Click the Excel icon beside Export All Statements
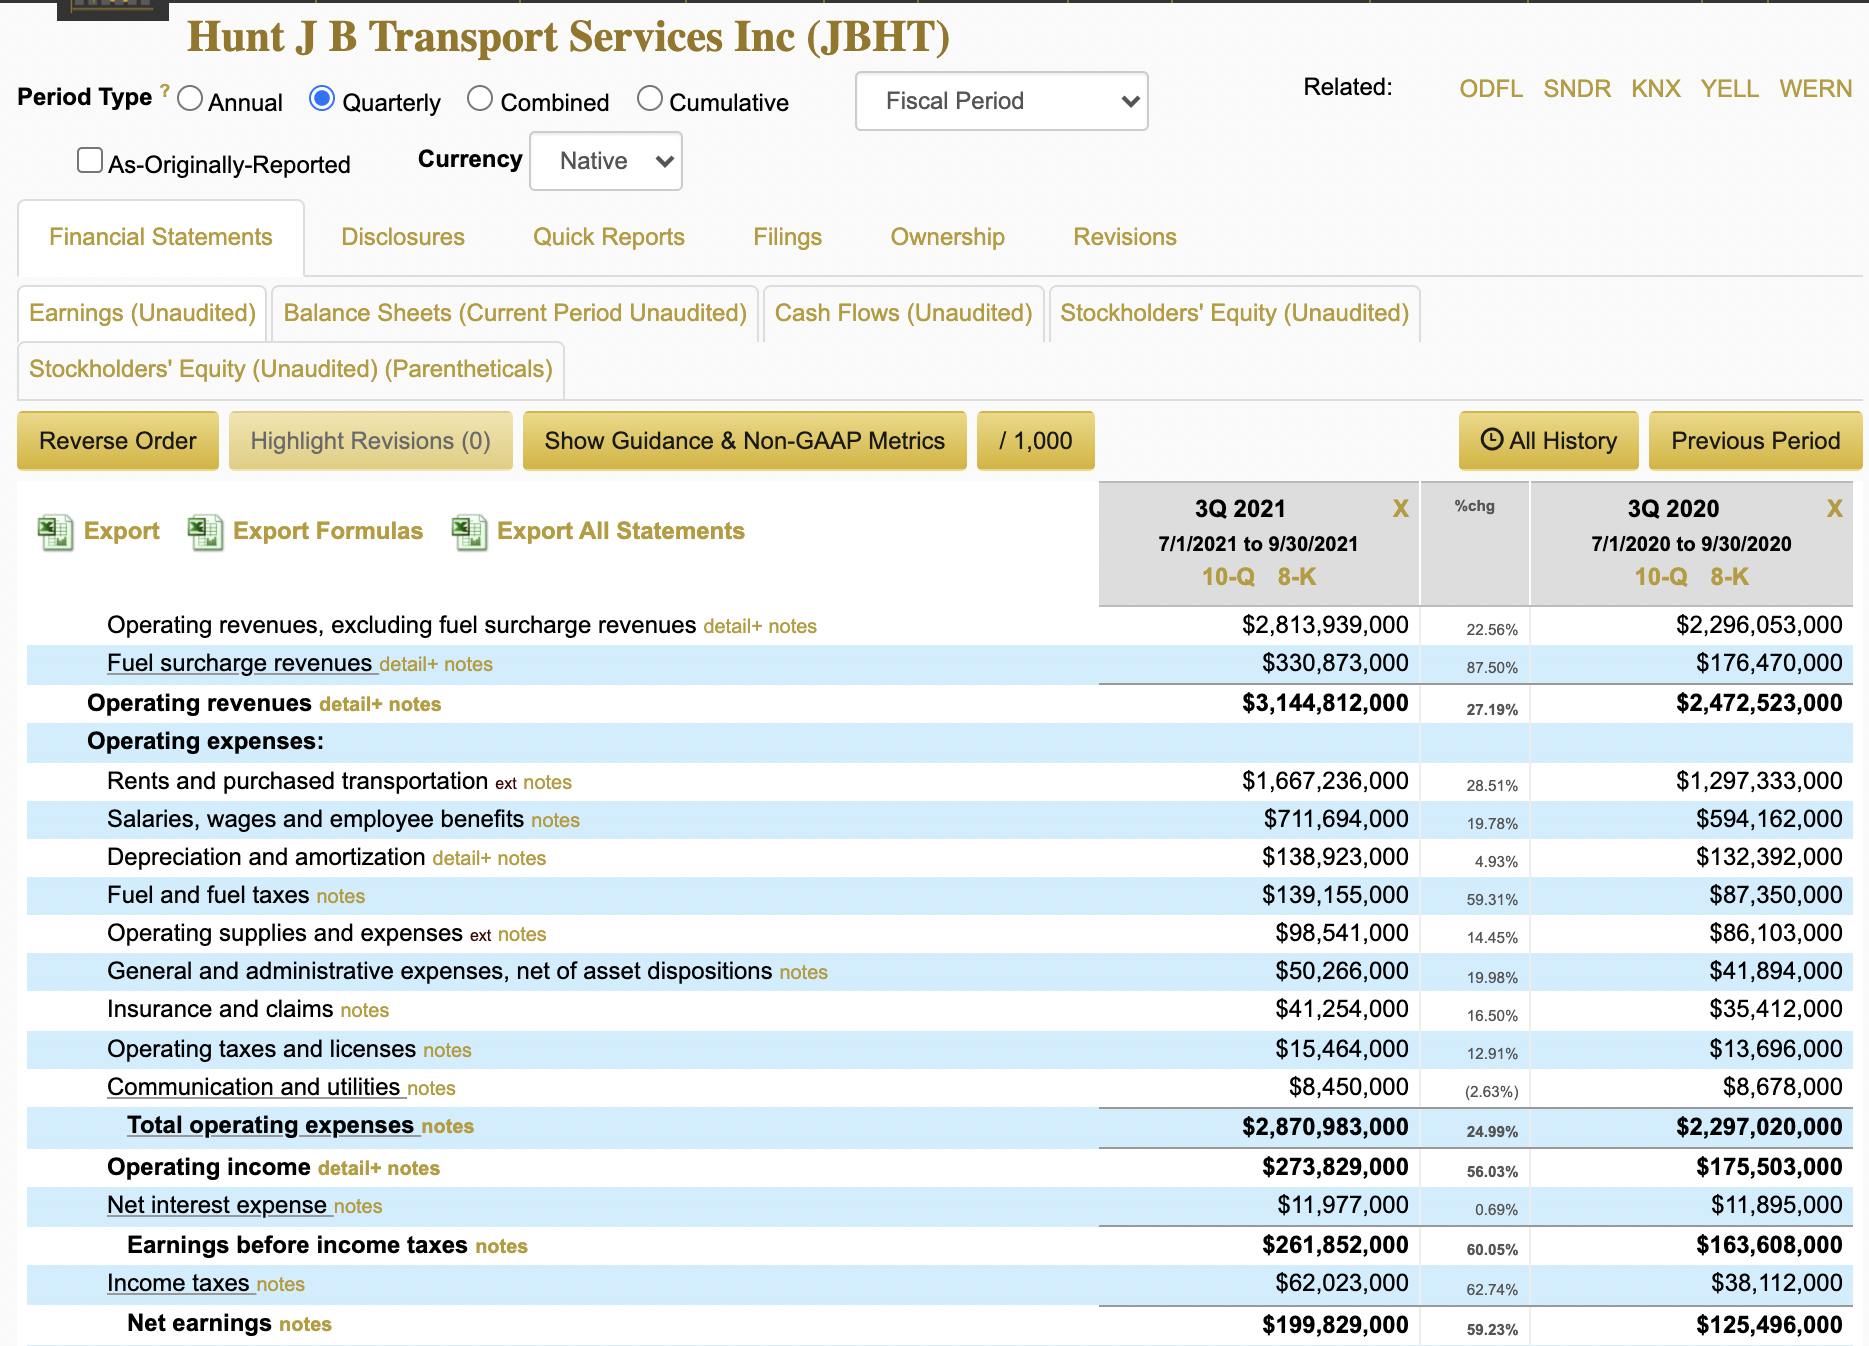 (469, 532)
